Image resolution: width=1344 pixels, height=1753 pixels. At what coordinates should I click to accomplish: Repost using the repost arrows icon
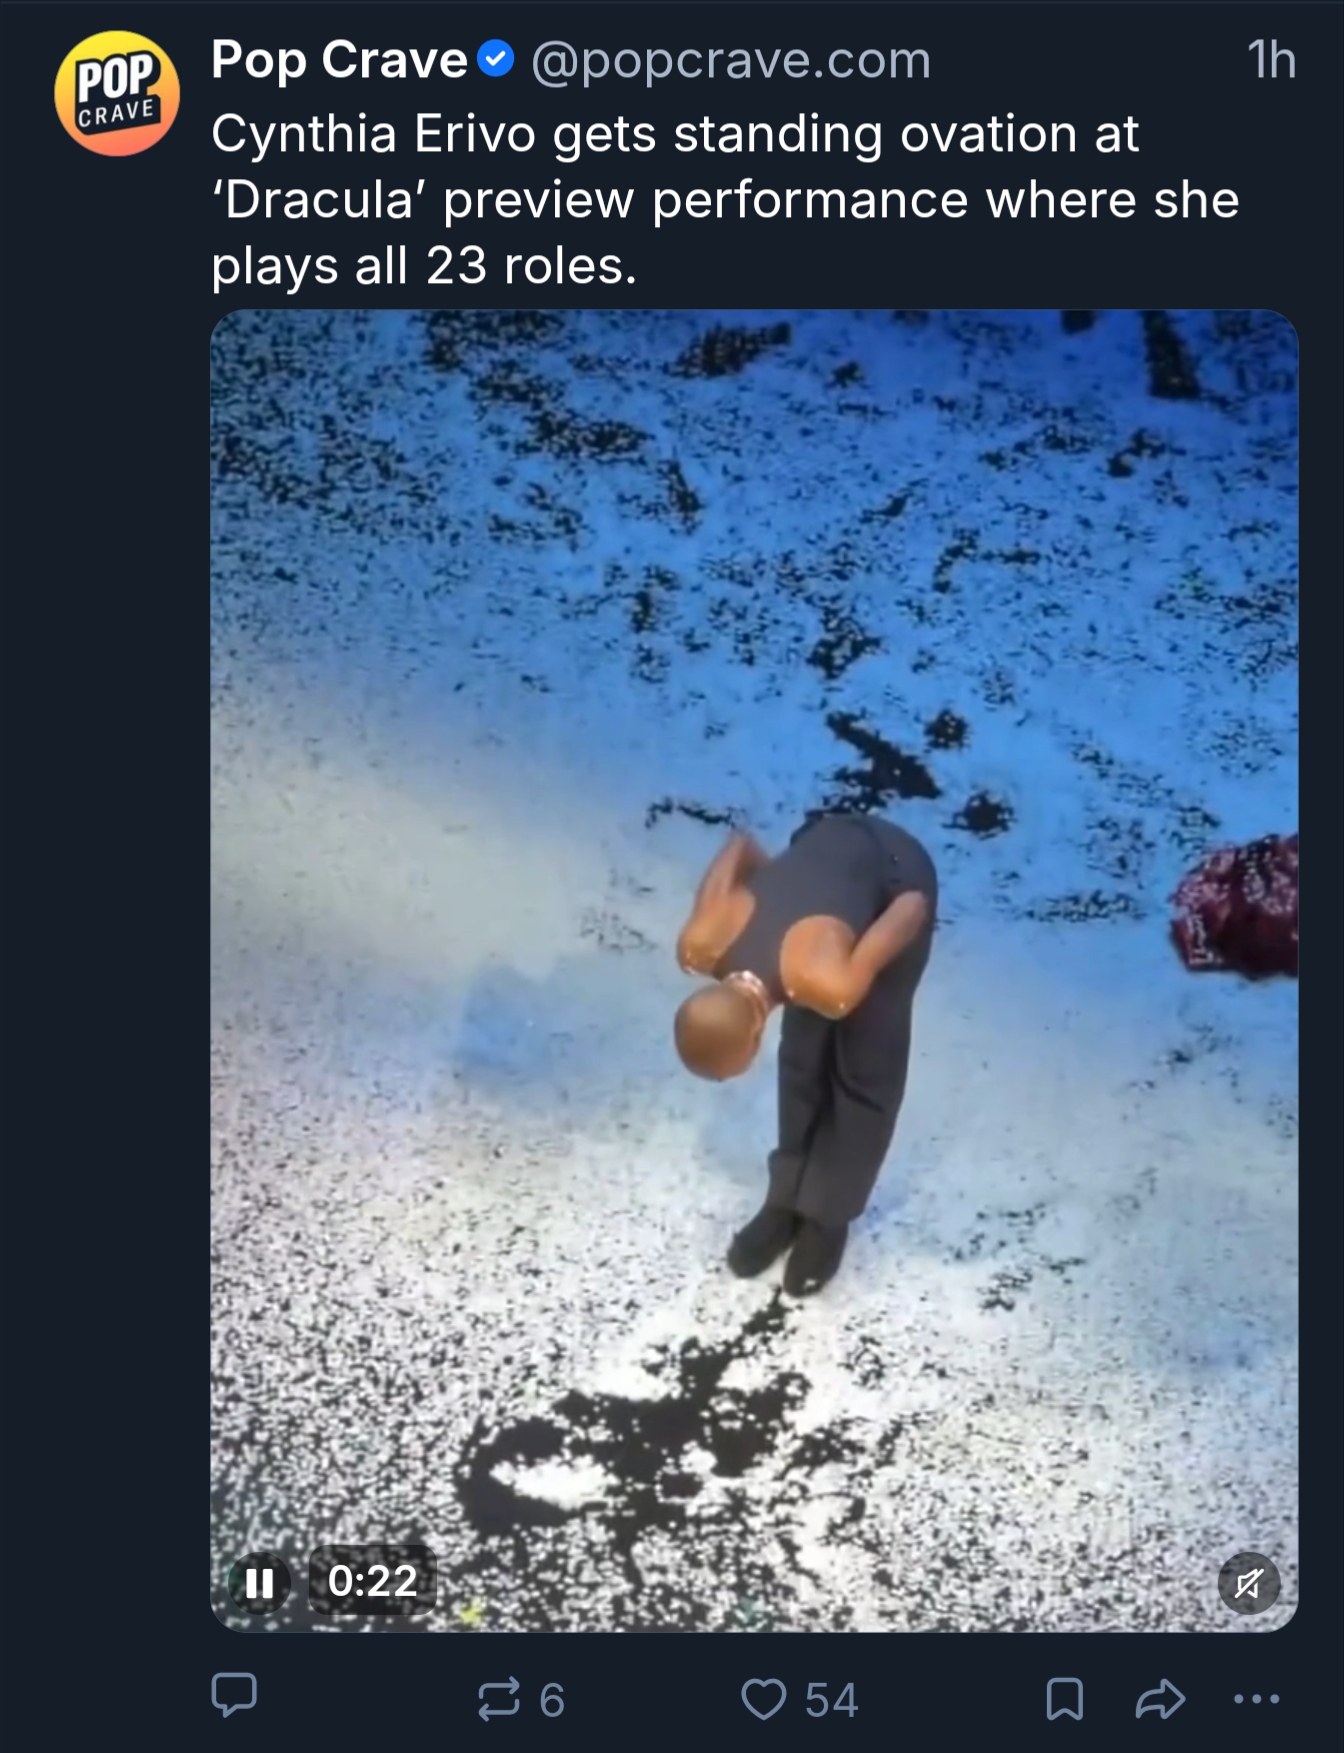coord(499,1699)
